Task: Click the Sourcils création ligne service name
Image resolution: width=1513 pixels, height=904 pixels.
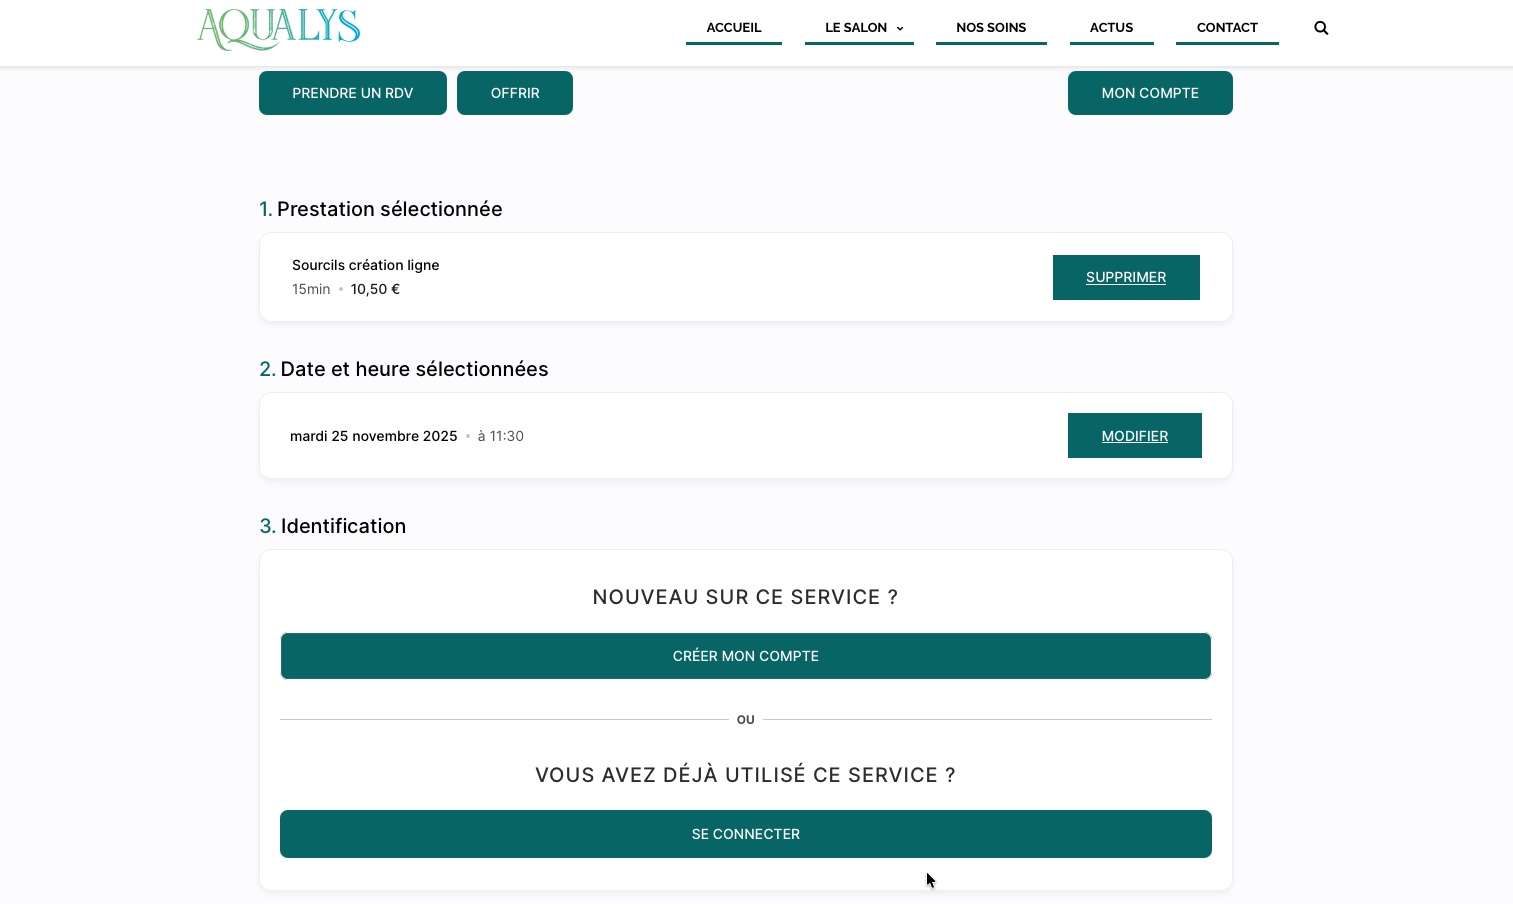Action: (365, 265)
